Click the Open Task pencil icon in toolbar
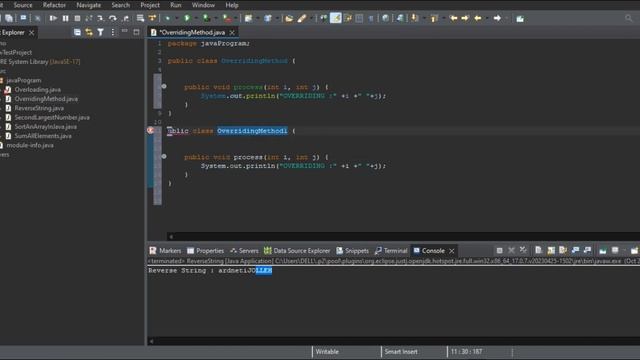The height and width of the screenshot is (360, 640). [x=302, y=18]
